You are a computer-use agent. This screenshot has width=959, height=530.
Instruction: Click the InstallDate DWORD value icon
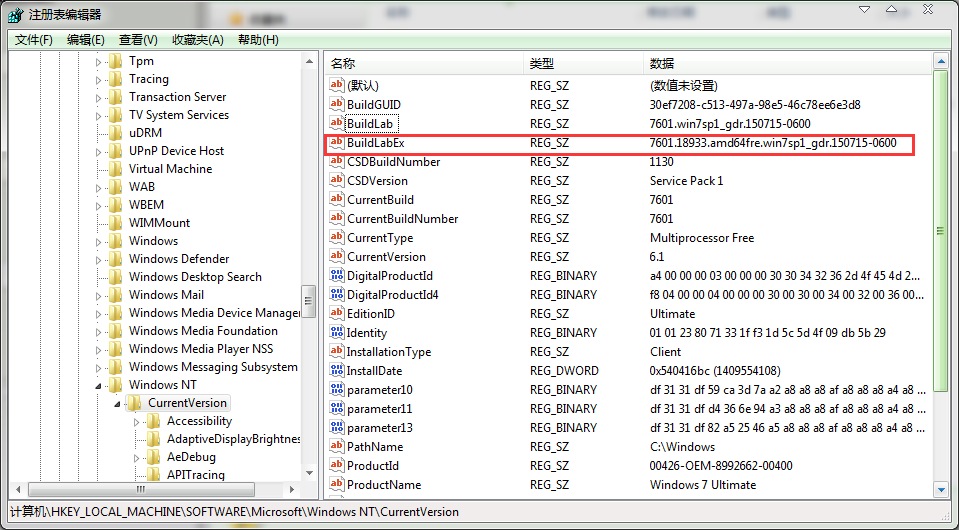(337, 371)
